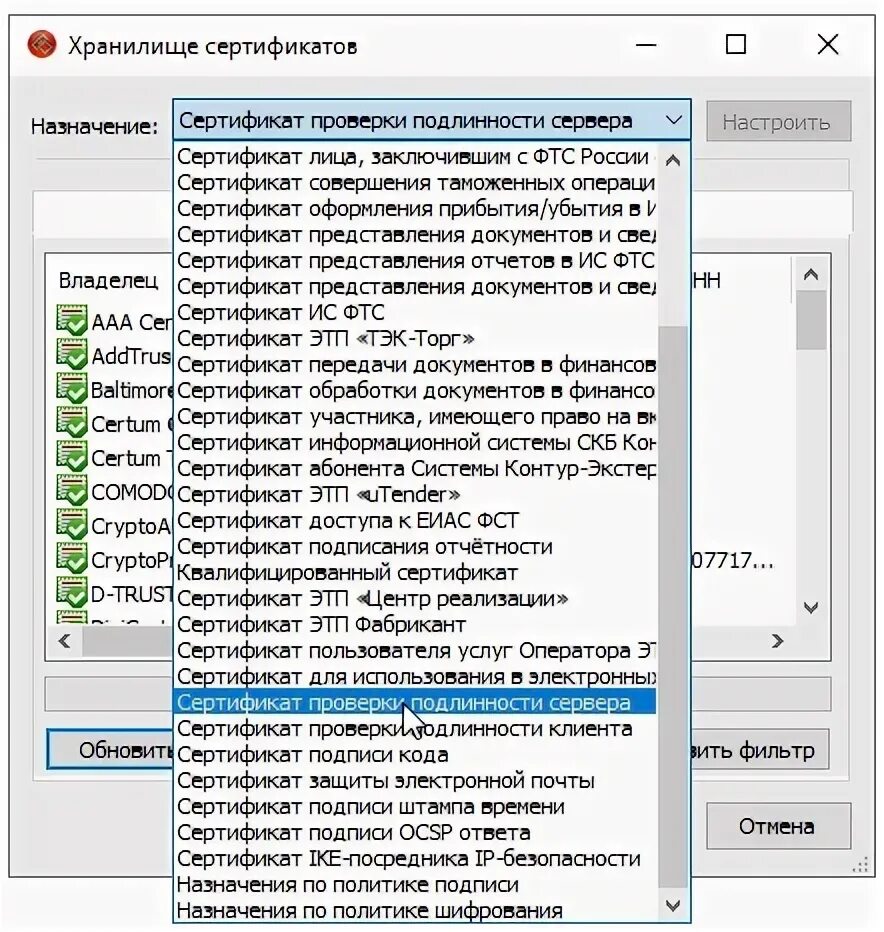Select Сертификат подписи OCSP ответа
The height and width of the screenshot is (932, 884).
click(416, 833)
